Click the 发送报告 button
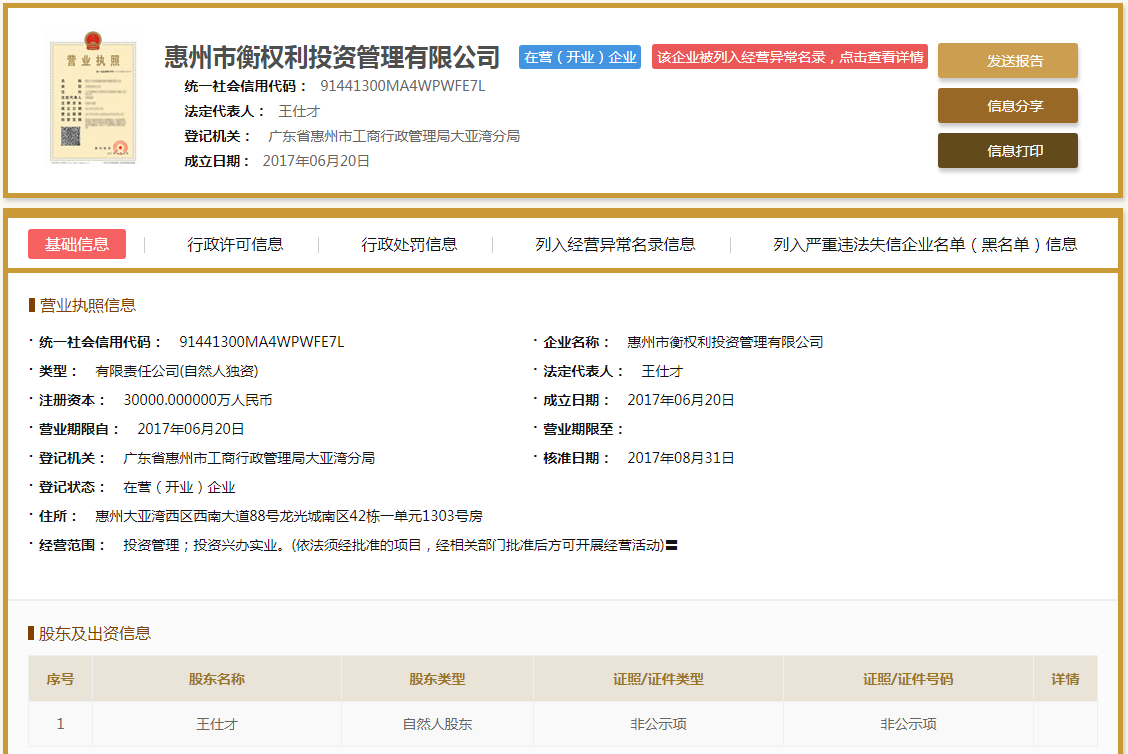Viewport: 1128px width, 754px height. coord(1007,61)
